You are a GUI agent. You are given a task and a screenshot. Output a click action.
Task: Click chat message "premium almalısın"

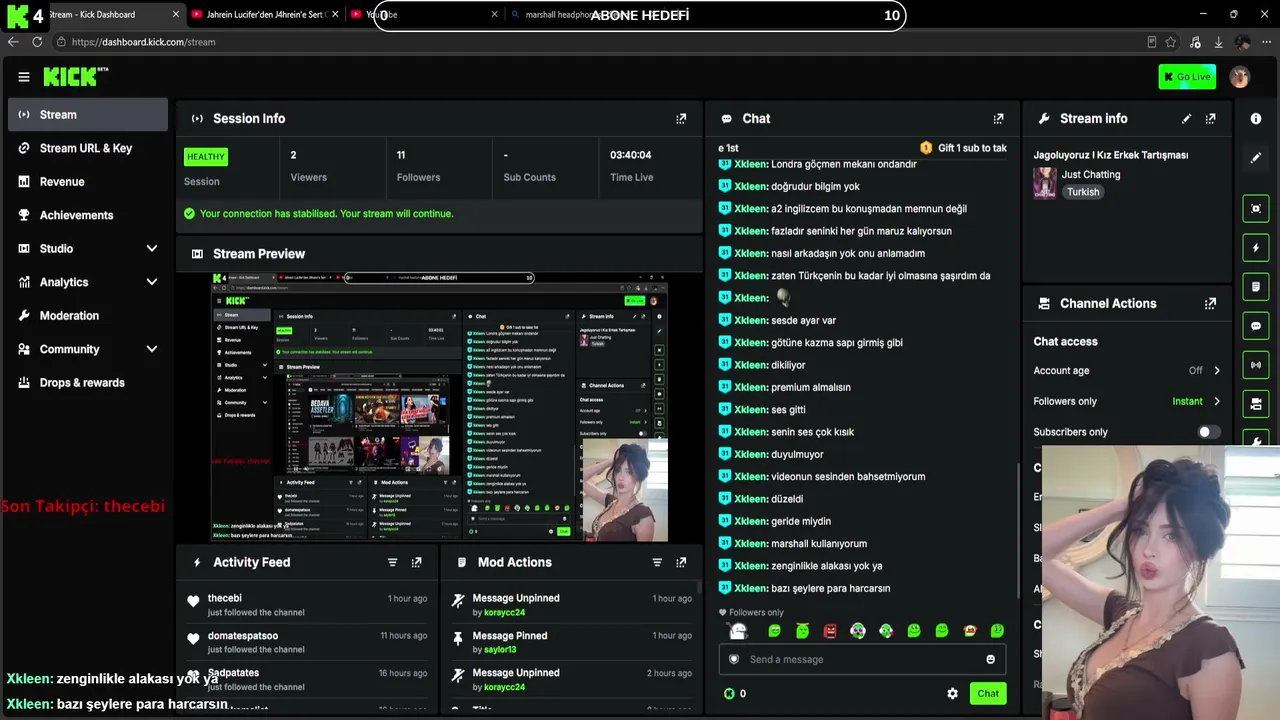(811, 387)
